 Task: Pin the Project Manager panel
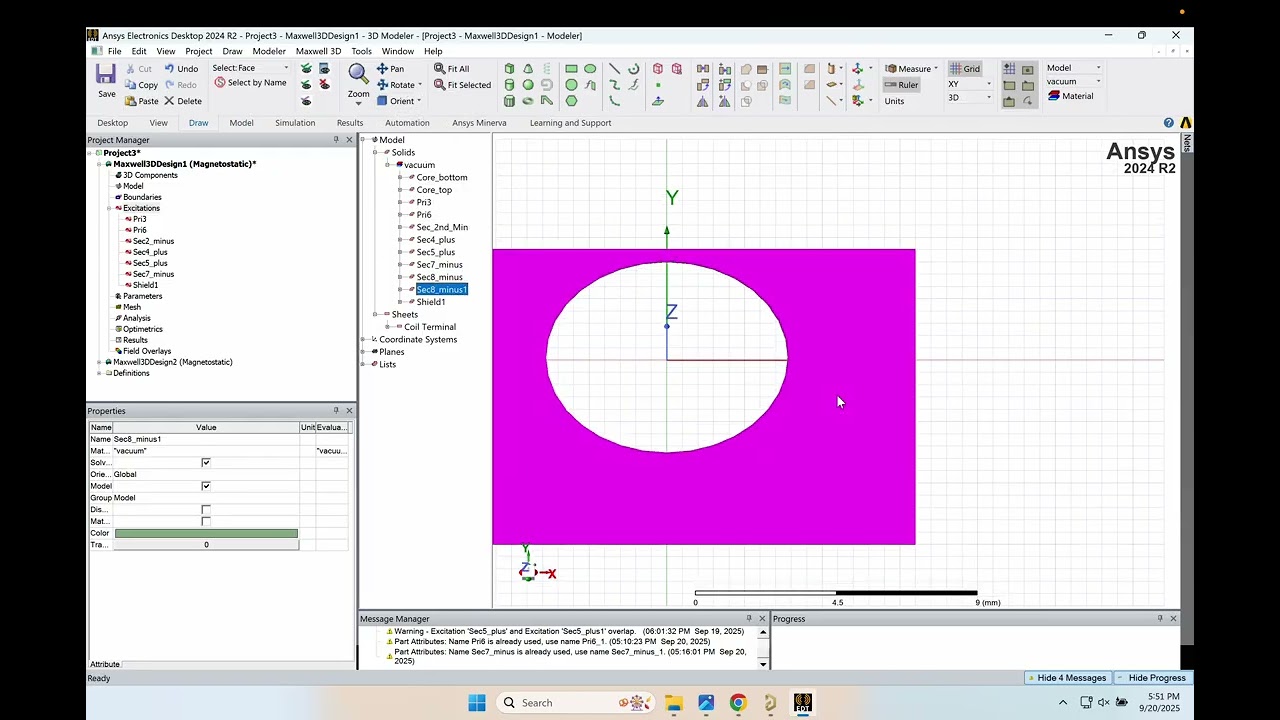pyautogui.click(x=336, y=140)
